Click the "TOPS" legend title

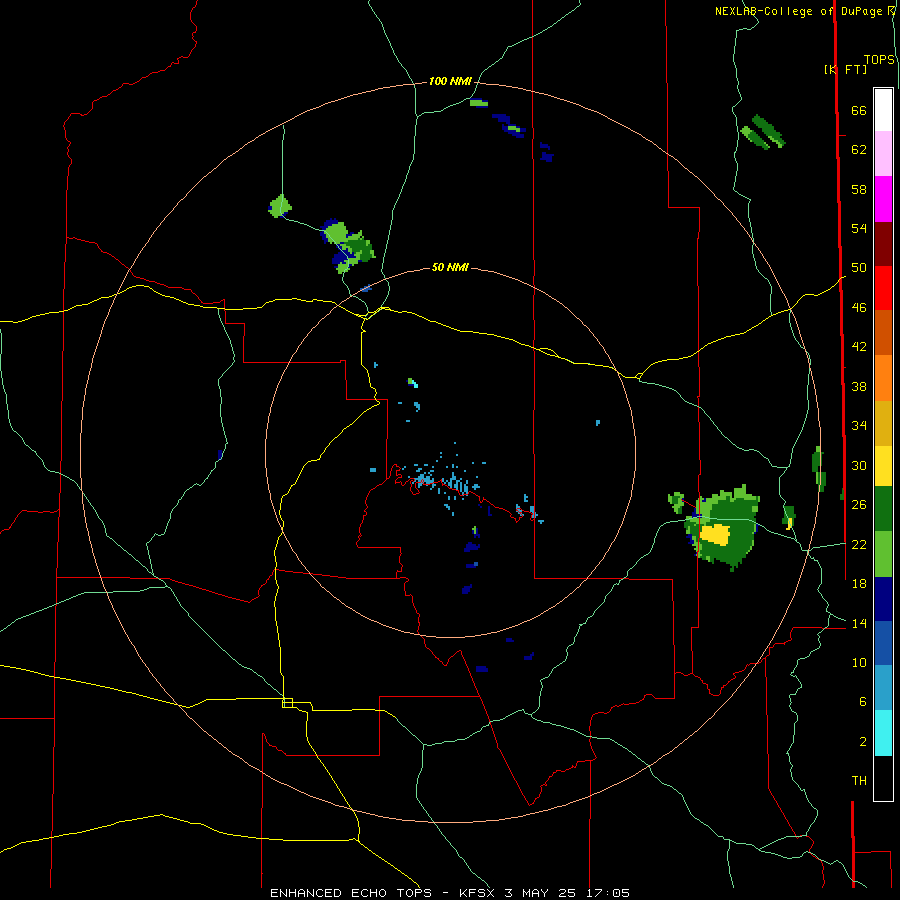(x=879, y=59)
